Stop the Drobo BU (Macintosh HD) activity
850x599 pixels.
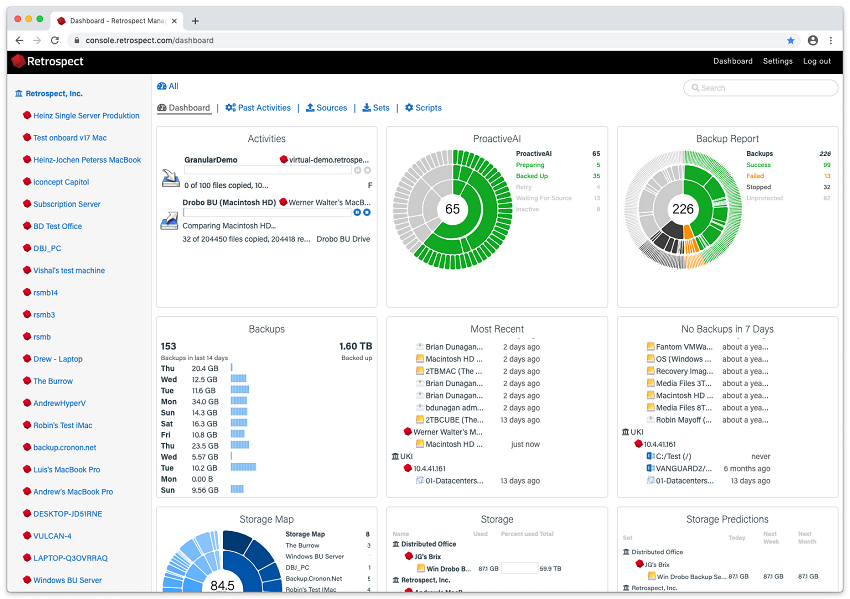(x=367, y=212)
